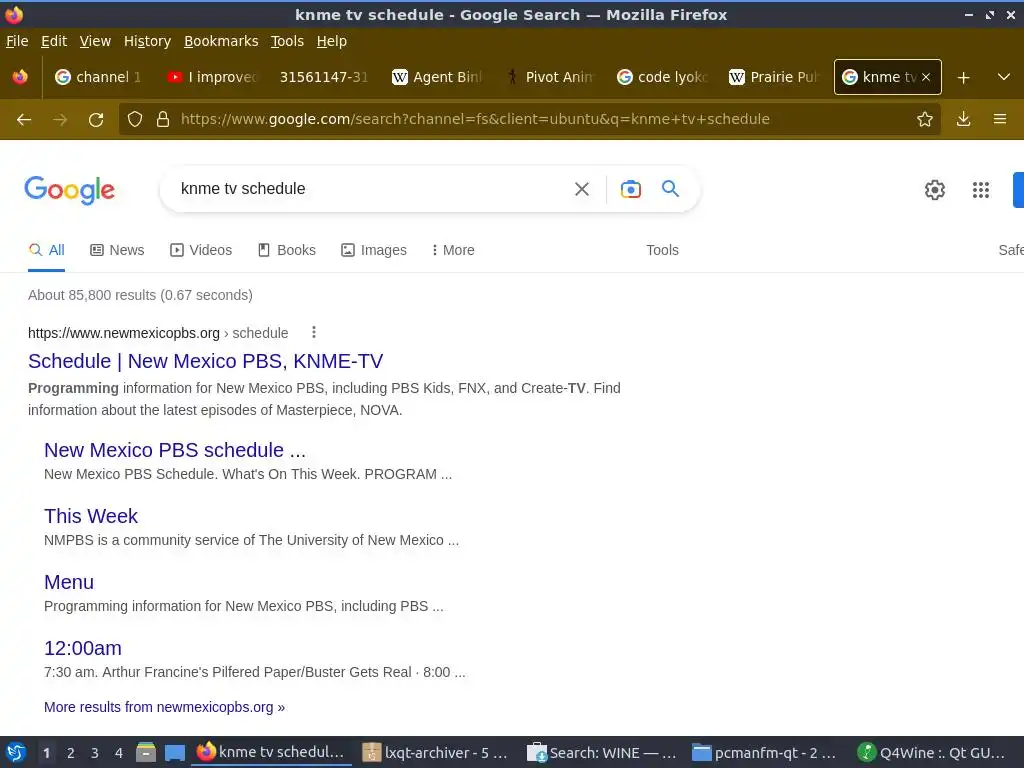The image size is (1024, 768).
Task: Open the View menu
Action: [95, 41]
